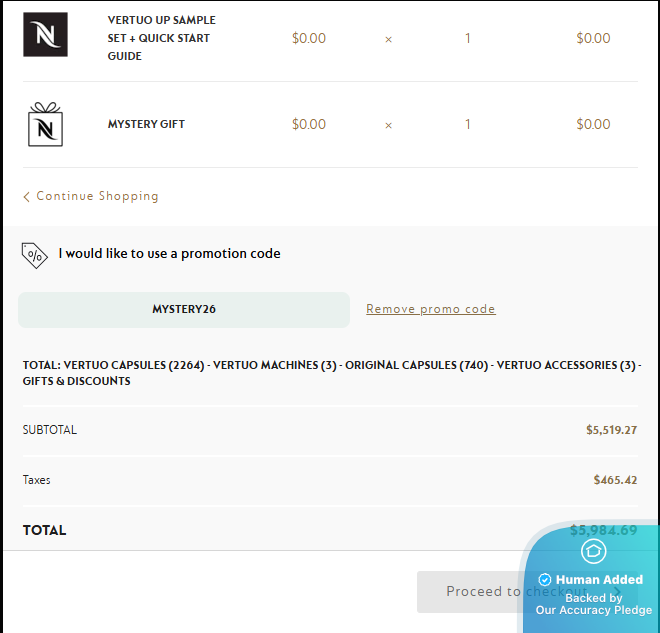The image size is (660, 633).
Task: Click the Mystery Gift box icon
Action: [45, 125]
